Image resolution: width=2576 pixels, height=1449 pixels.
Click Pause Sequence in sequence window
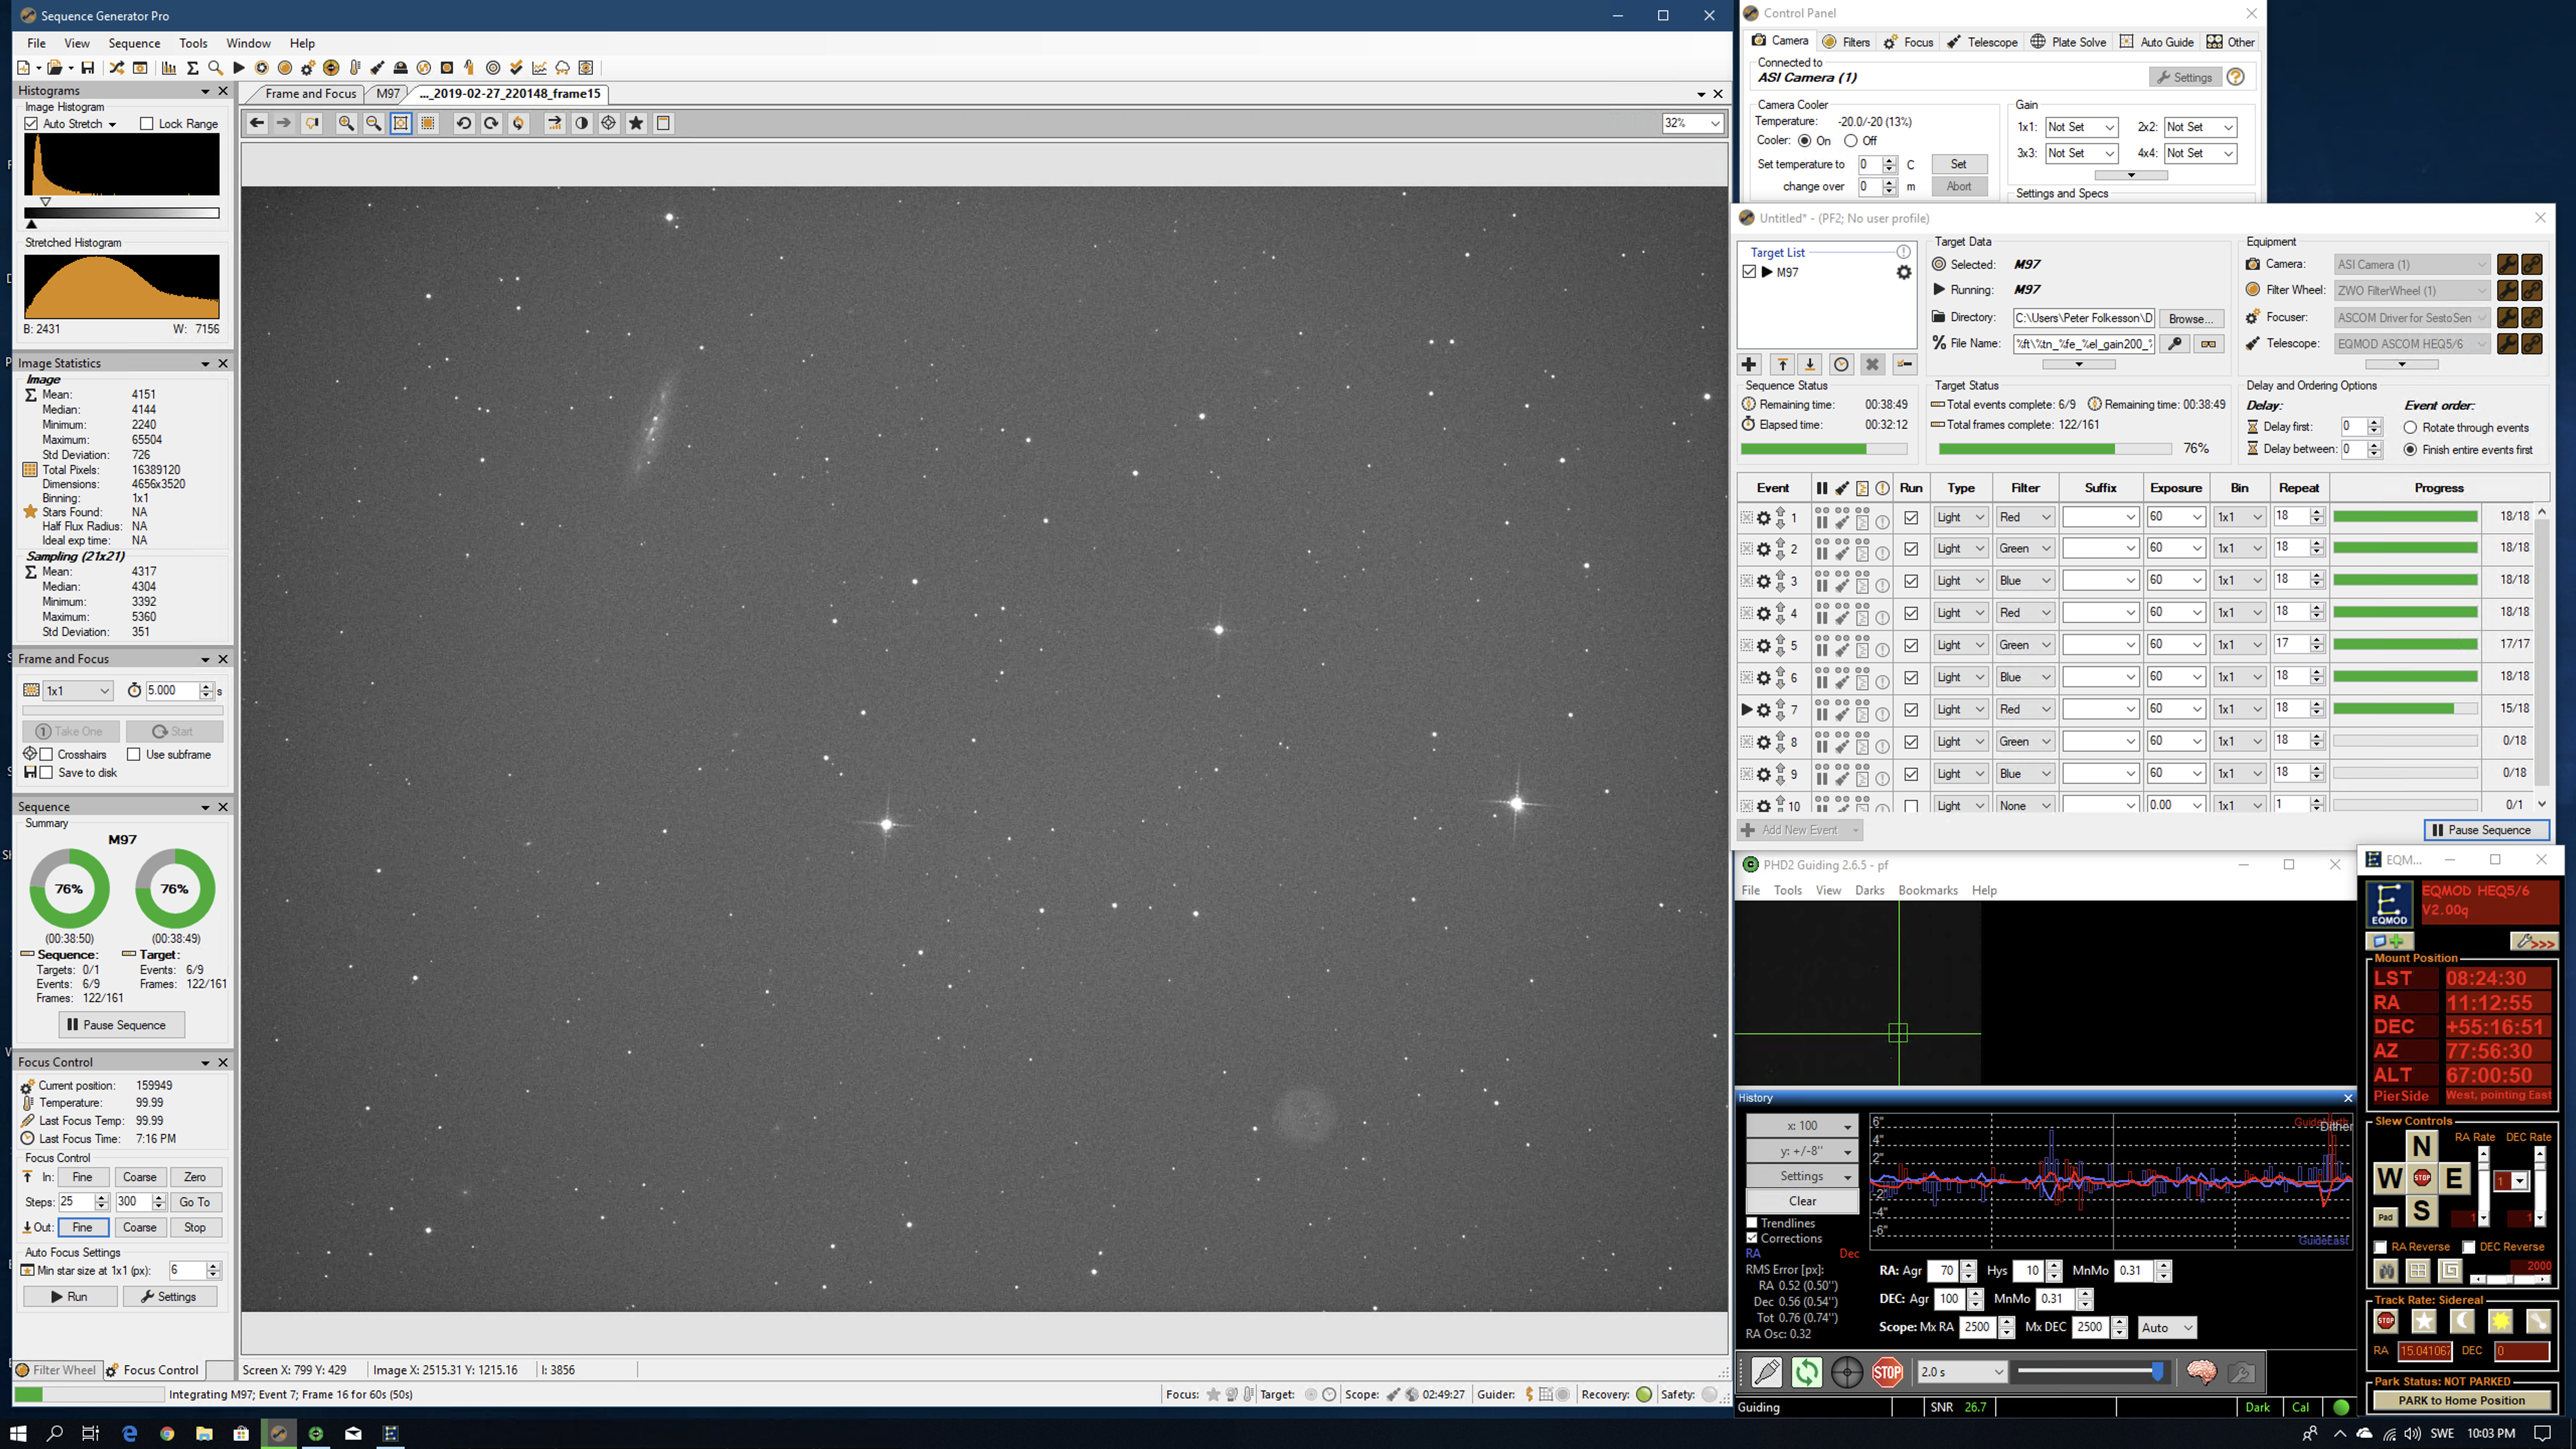coord(2486,830)
